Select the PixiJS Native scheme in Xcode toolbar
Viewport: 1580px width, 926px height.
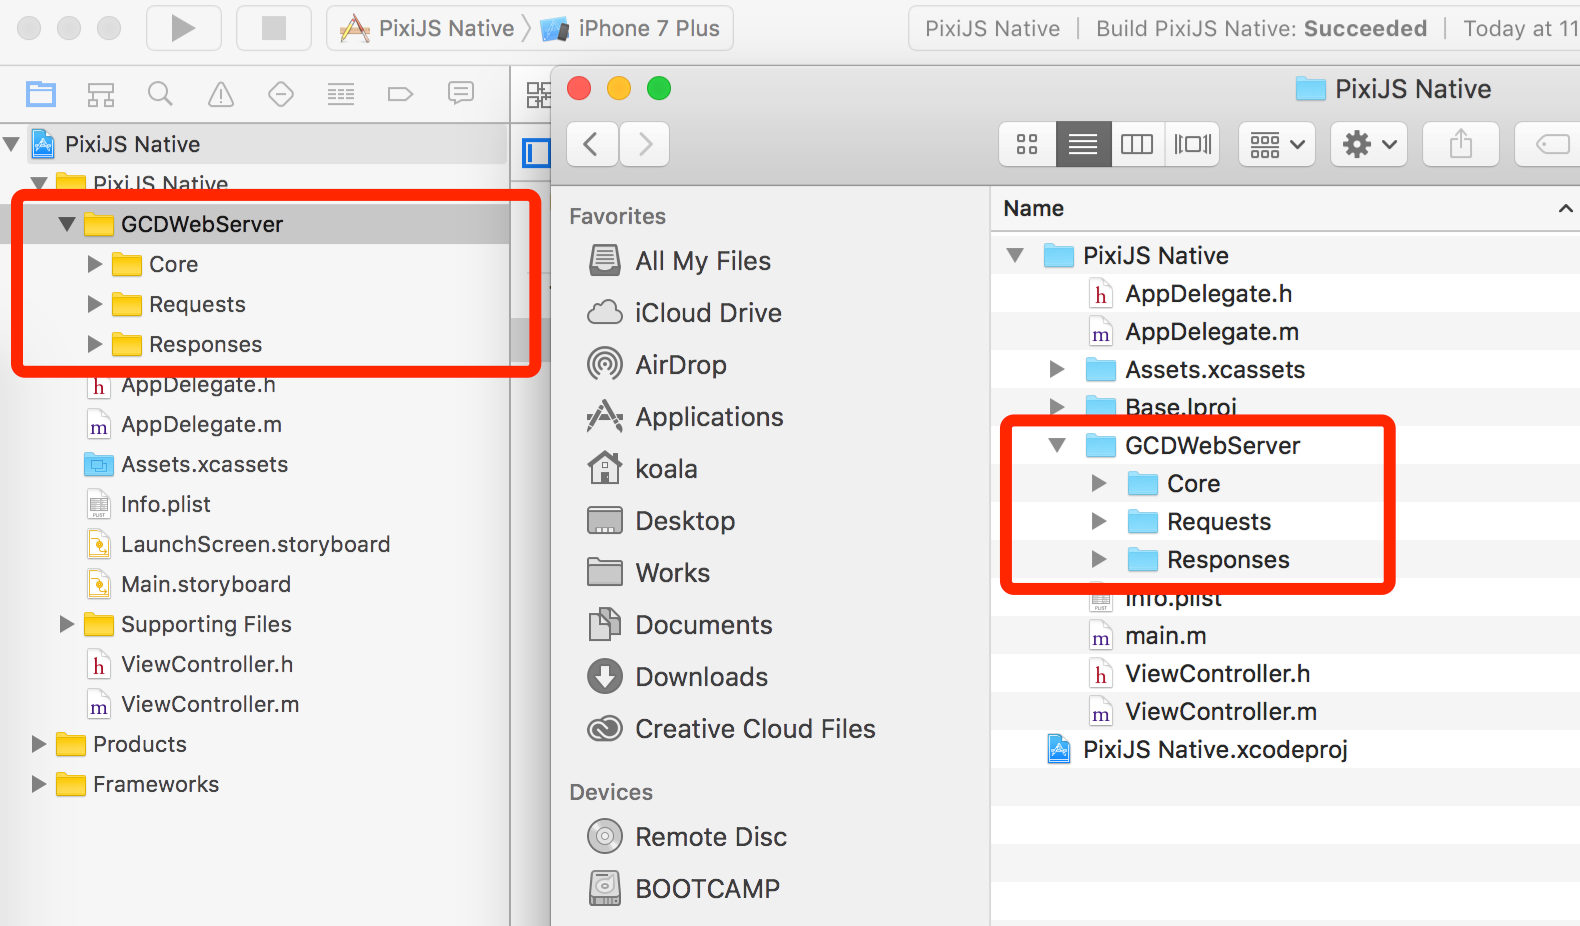point(427,28)
